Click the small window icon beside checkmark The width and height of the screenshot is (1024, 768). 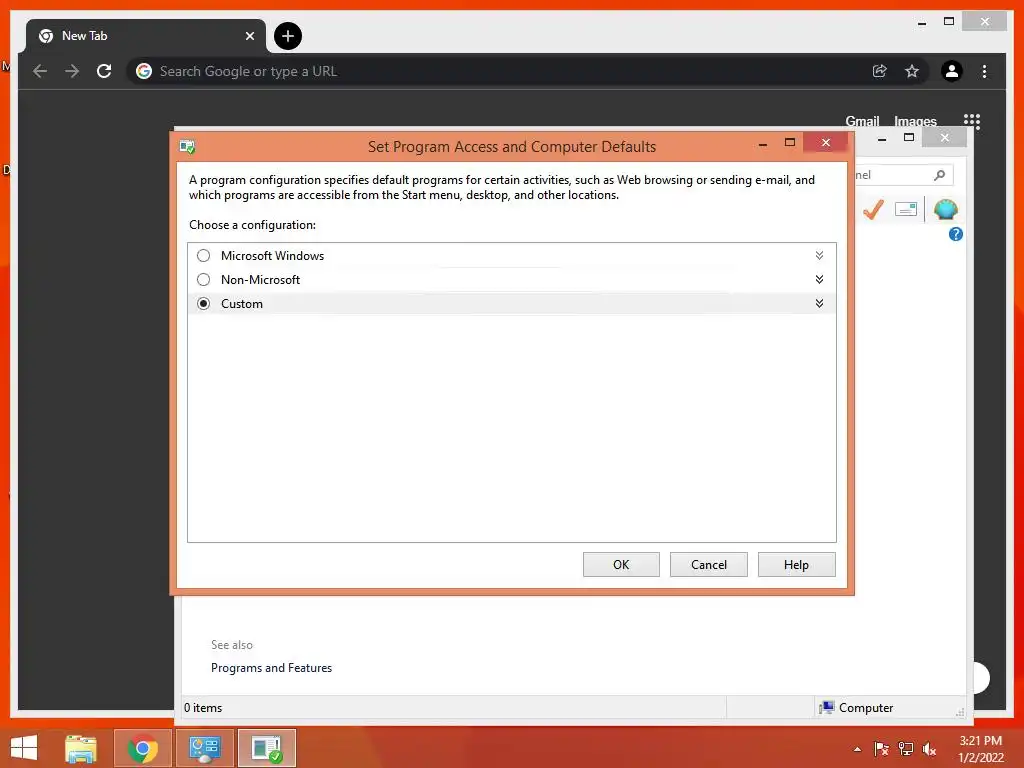[x=906, y=210]
